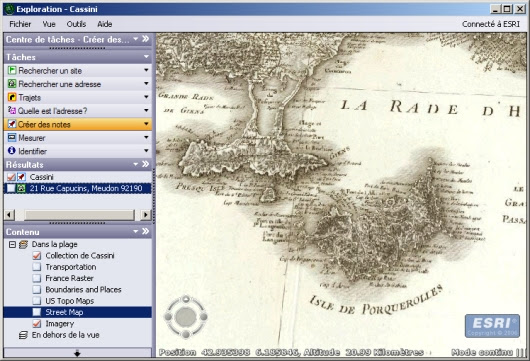Expand the Identifier dropdown arrow
Viewport: 530px width, 361px height.
[146, 151]
